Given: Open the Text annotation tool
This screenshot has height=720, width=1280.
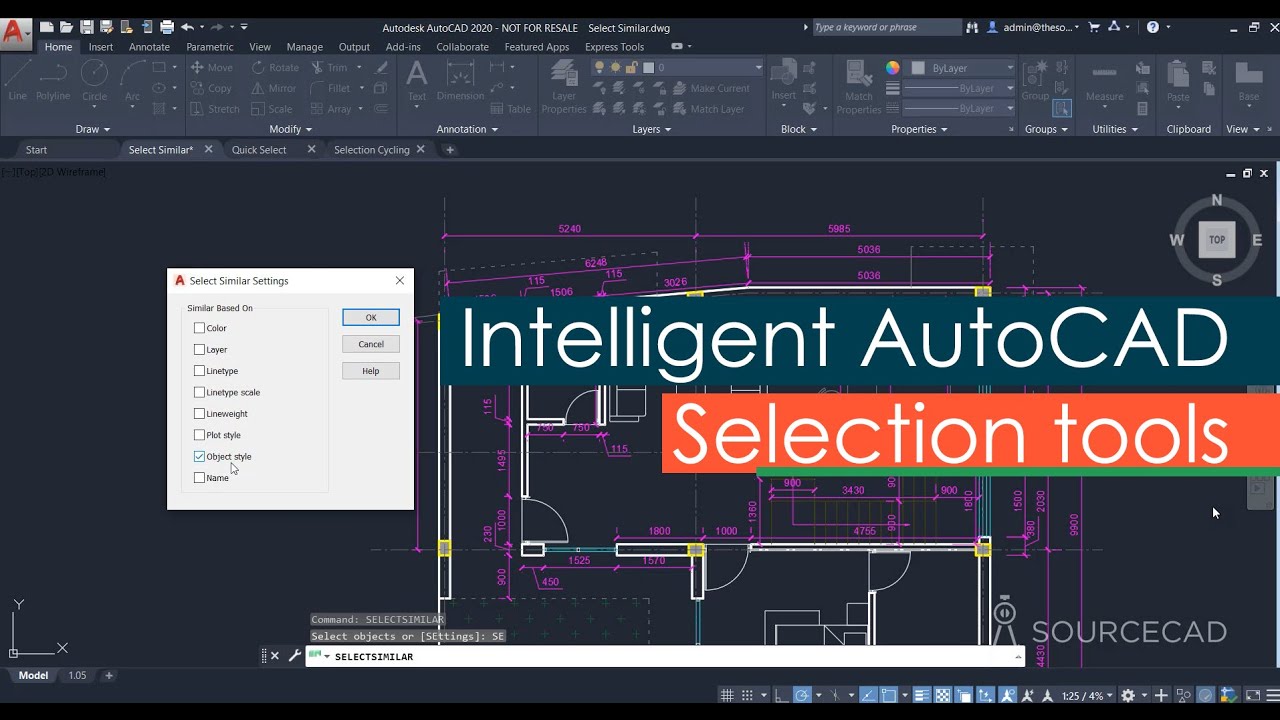Looking at the screenshot, I should click(x=417, y=80).
